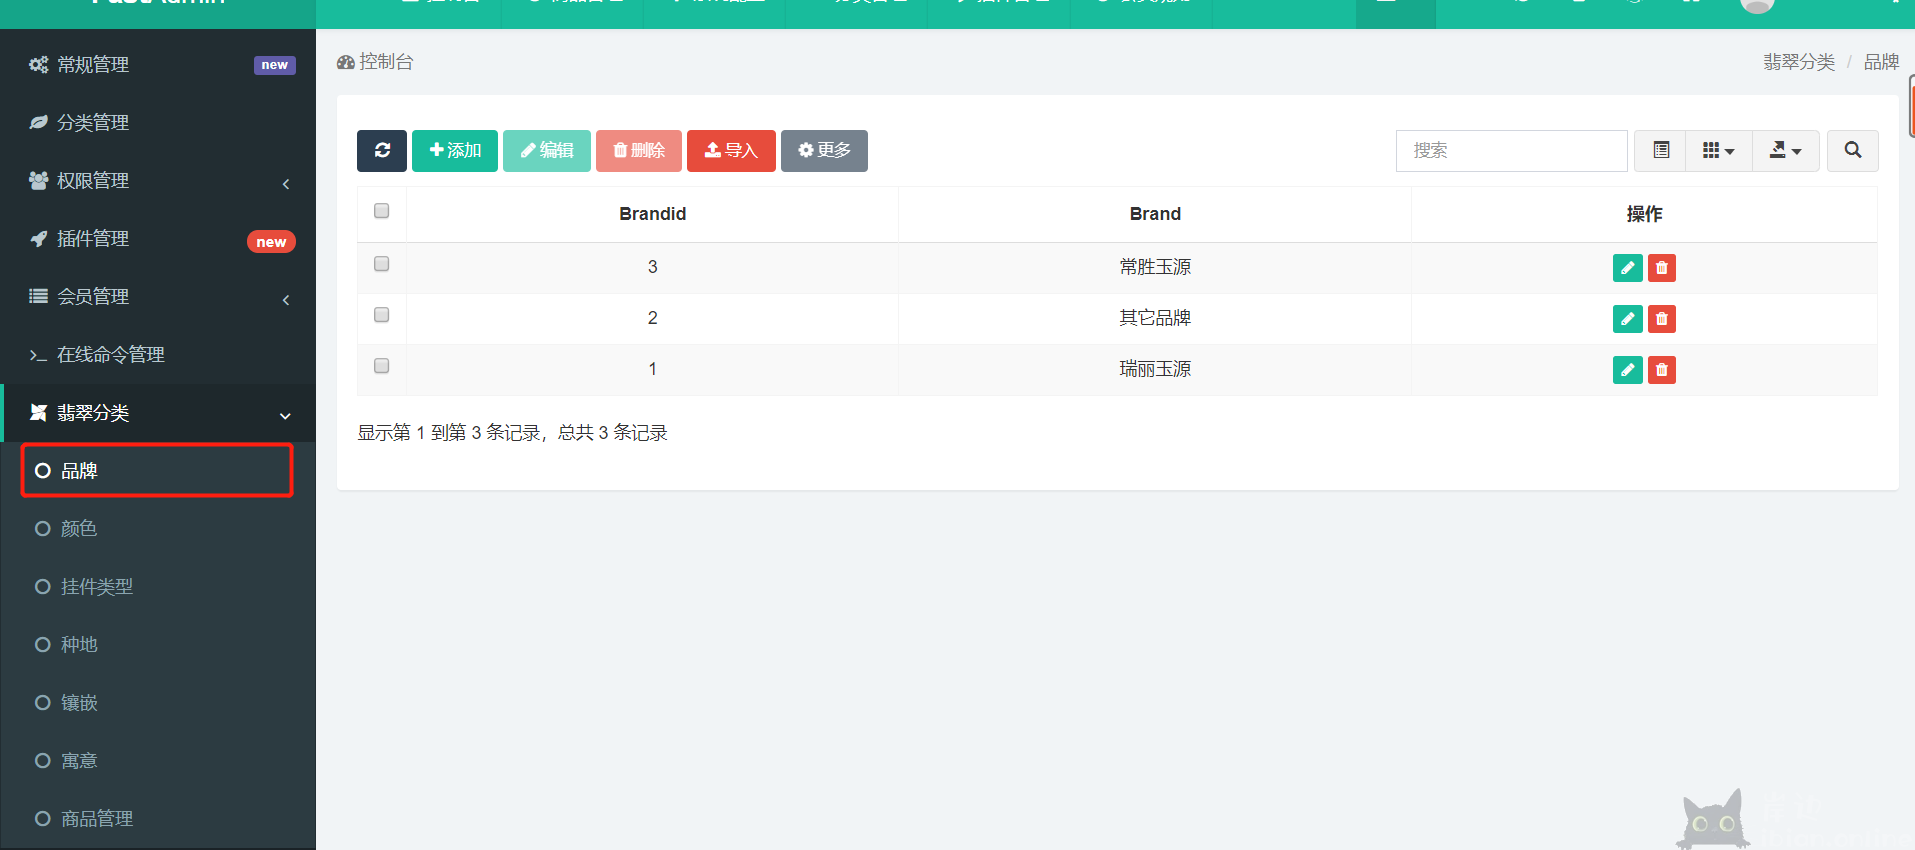Screen dimensions: 1915x850
Task: Open 颜色 in the sidebar menu
Action: [x=79, y=529]
